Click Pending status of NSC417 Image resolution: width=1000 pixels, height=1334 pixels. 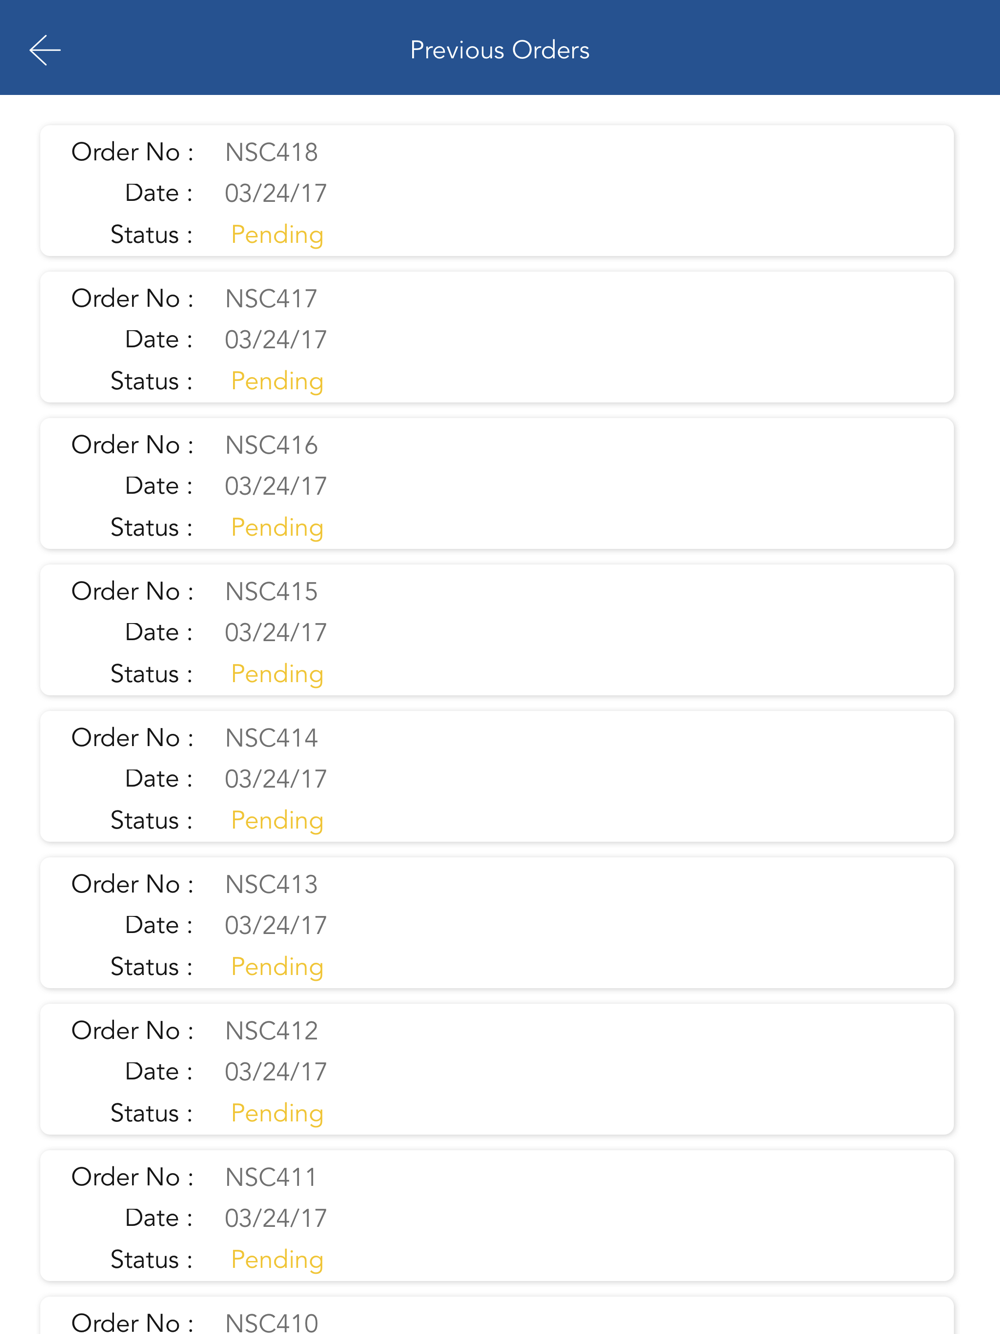click(x=277, y=381)
